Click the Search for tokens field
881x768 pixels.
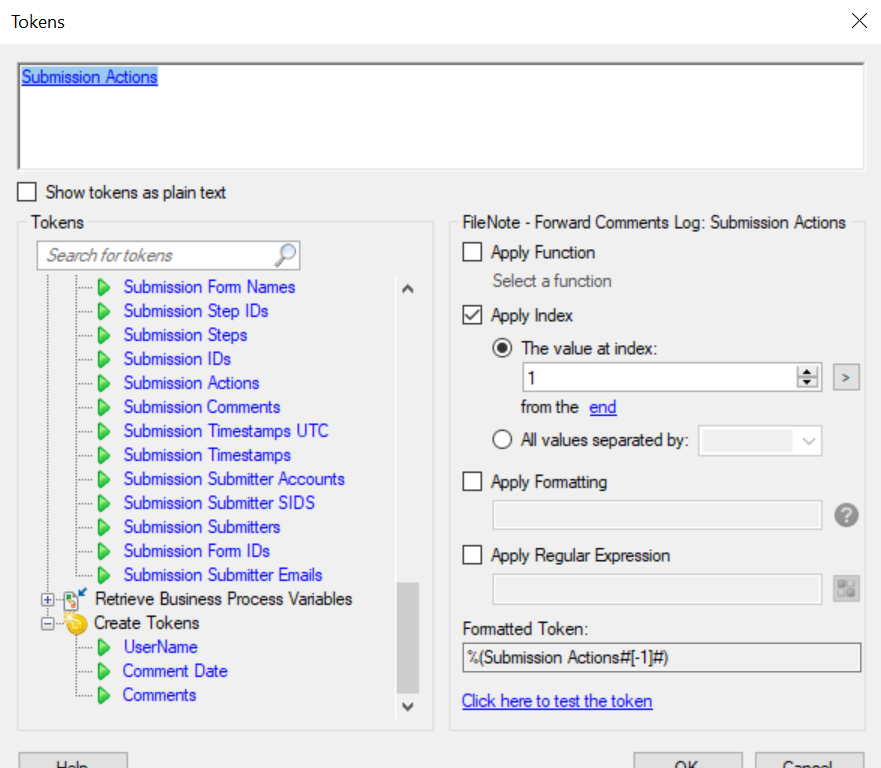click(x=160, y=256)
